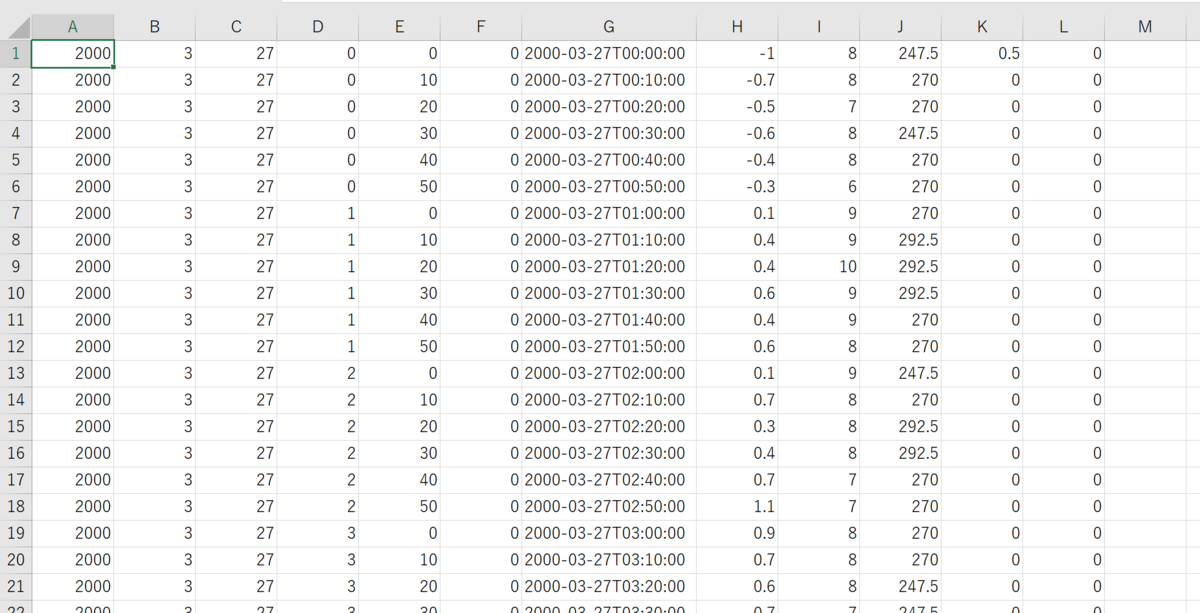This screenshot has width=1200, height=613.
Task: Select column M header
Action: point(1145,27)
